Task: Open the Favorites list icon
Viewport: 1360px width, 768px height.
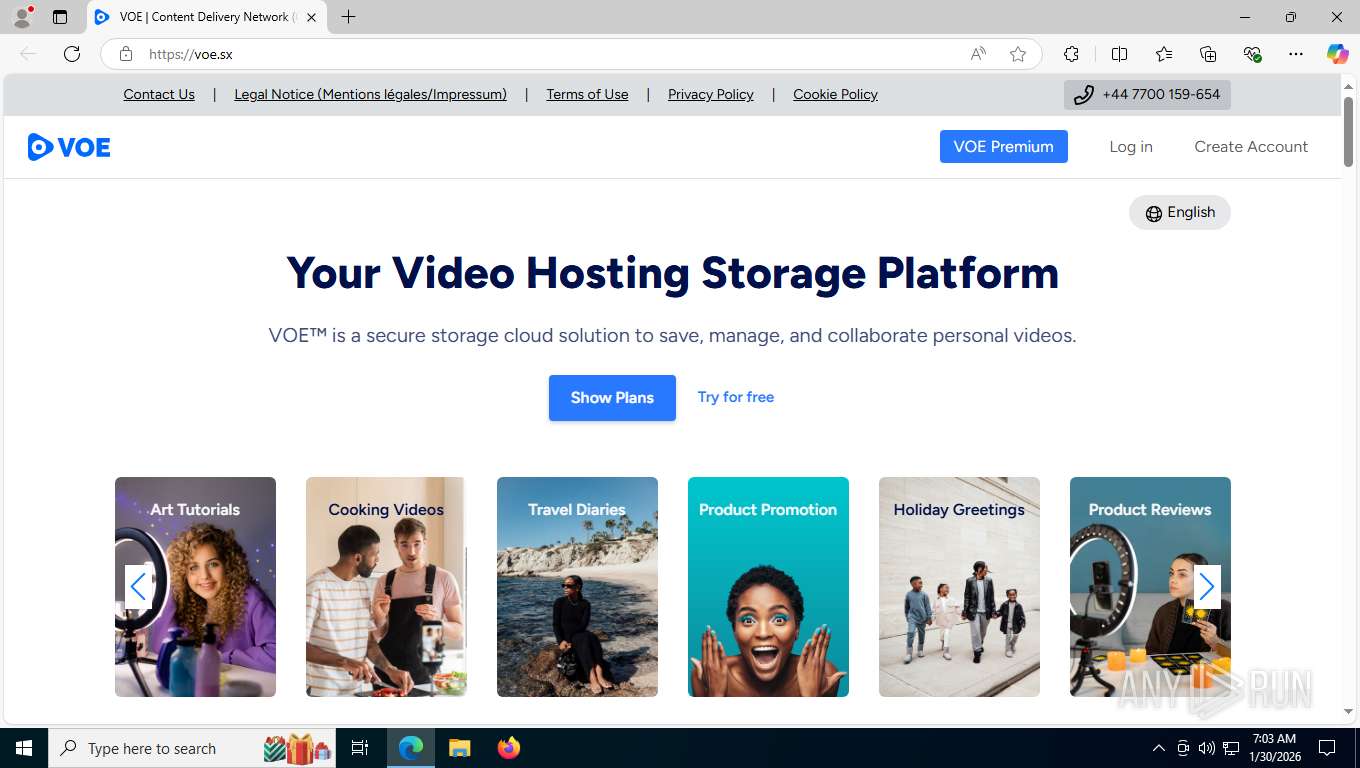Action: [1163, 54]
